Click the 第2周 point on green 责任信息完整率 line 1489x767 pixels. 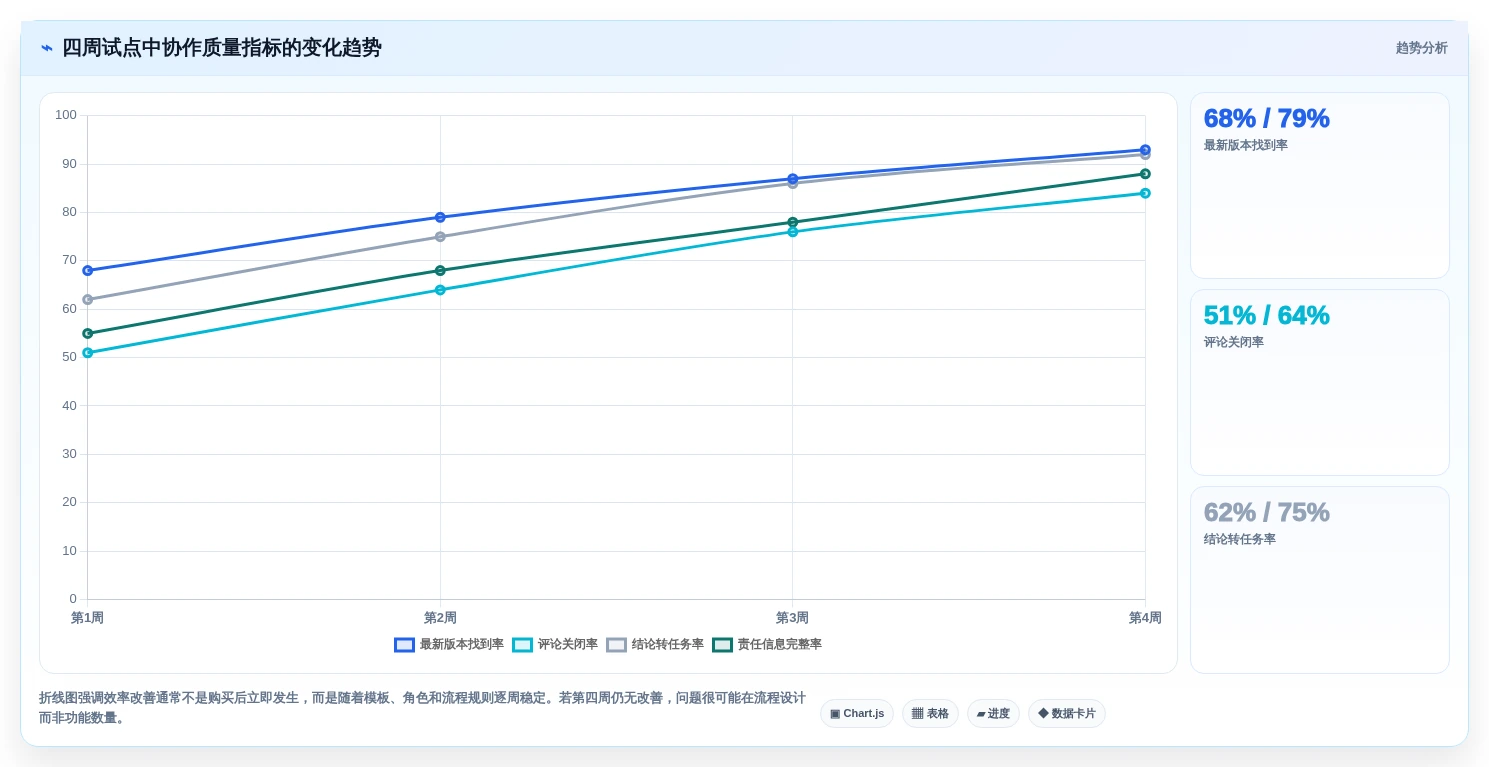(x=440, y=271)
